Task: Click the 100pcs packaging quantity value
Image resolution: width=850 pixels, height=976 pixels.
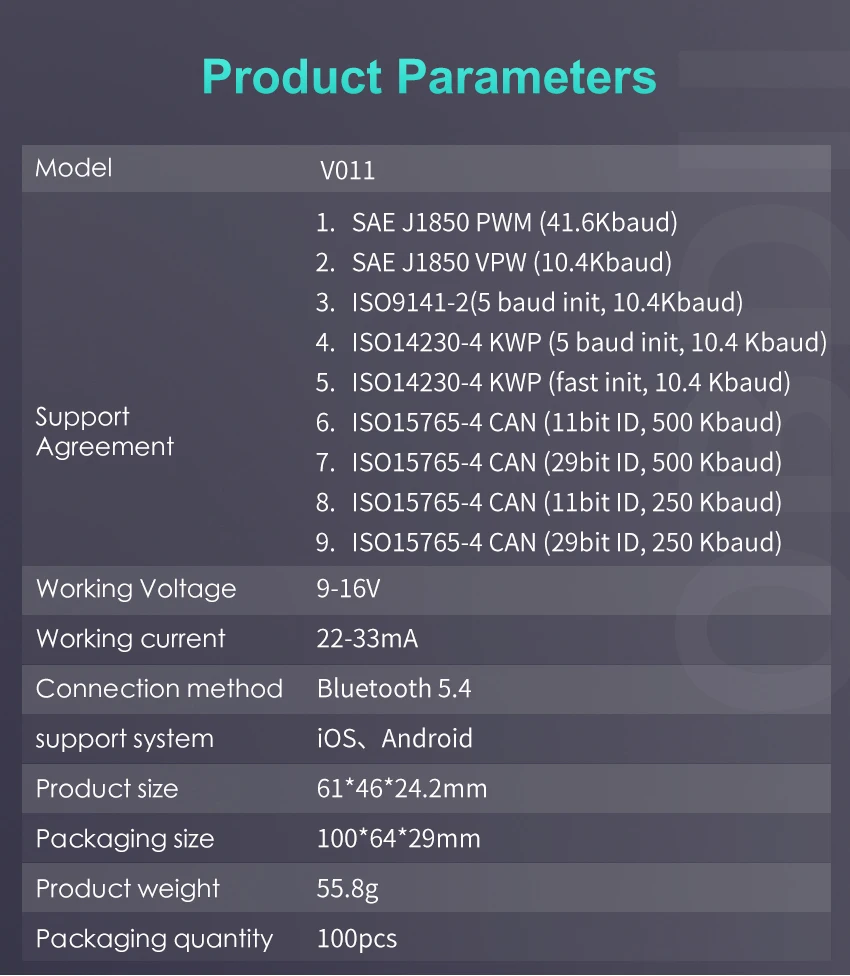Action: (356, 939)
